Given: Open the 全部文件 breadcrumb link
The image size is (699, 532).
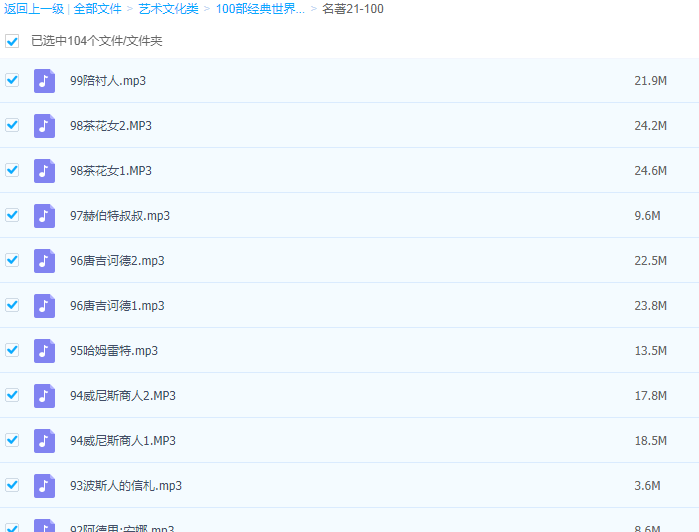Looking at the screenshot, I should click(97, 9).
